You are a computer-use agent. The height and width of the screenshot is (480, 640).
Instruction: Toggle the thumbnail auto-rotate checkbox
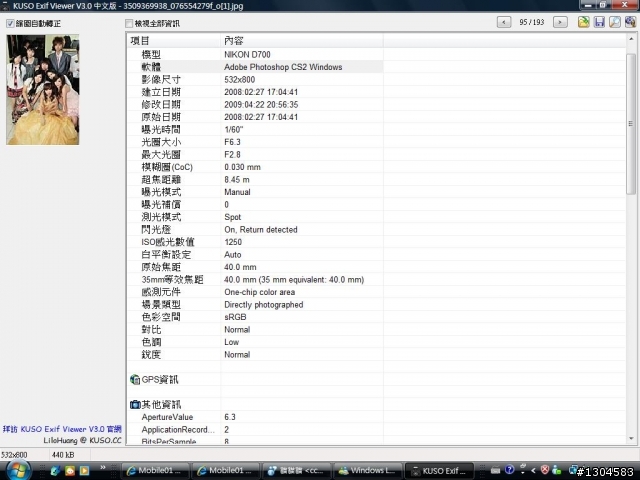(10, 24)
